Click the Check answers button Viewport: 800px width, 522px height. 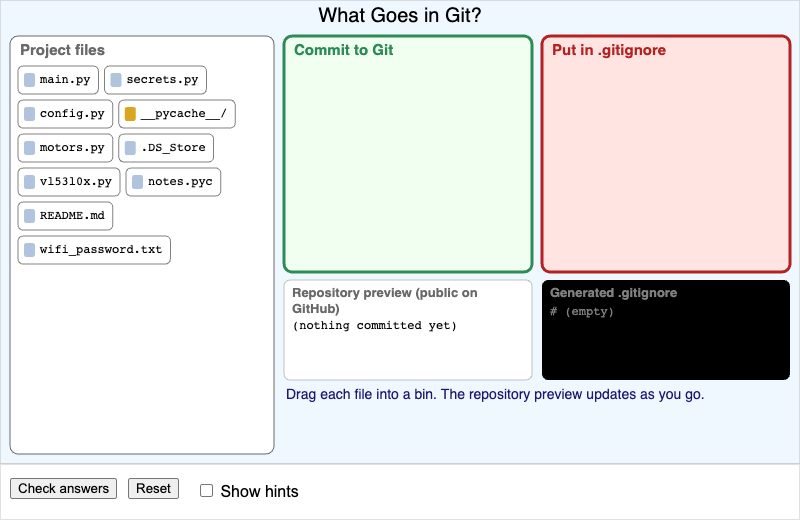point(63,489)
